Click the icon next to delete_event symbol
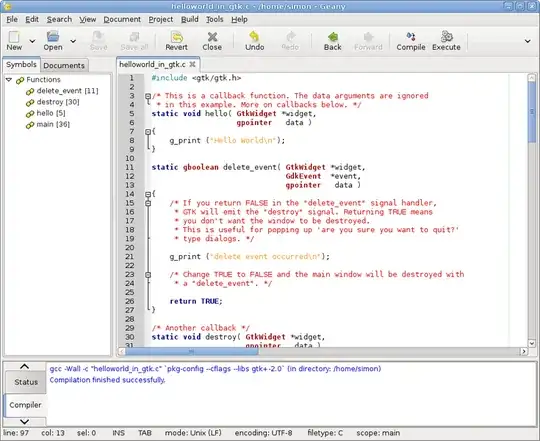The width and height of the screenshot is (540, 441). (x=30, y=91)
